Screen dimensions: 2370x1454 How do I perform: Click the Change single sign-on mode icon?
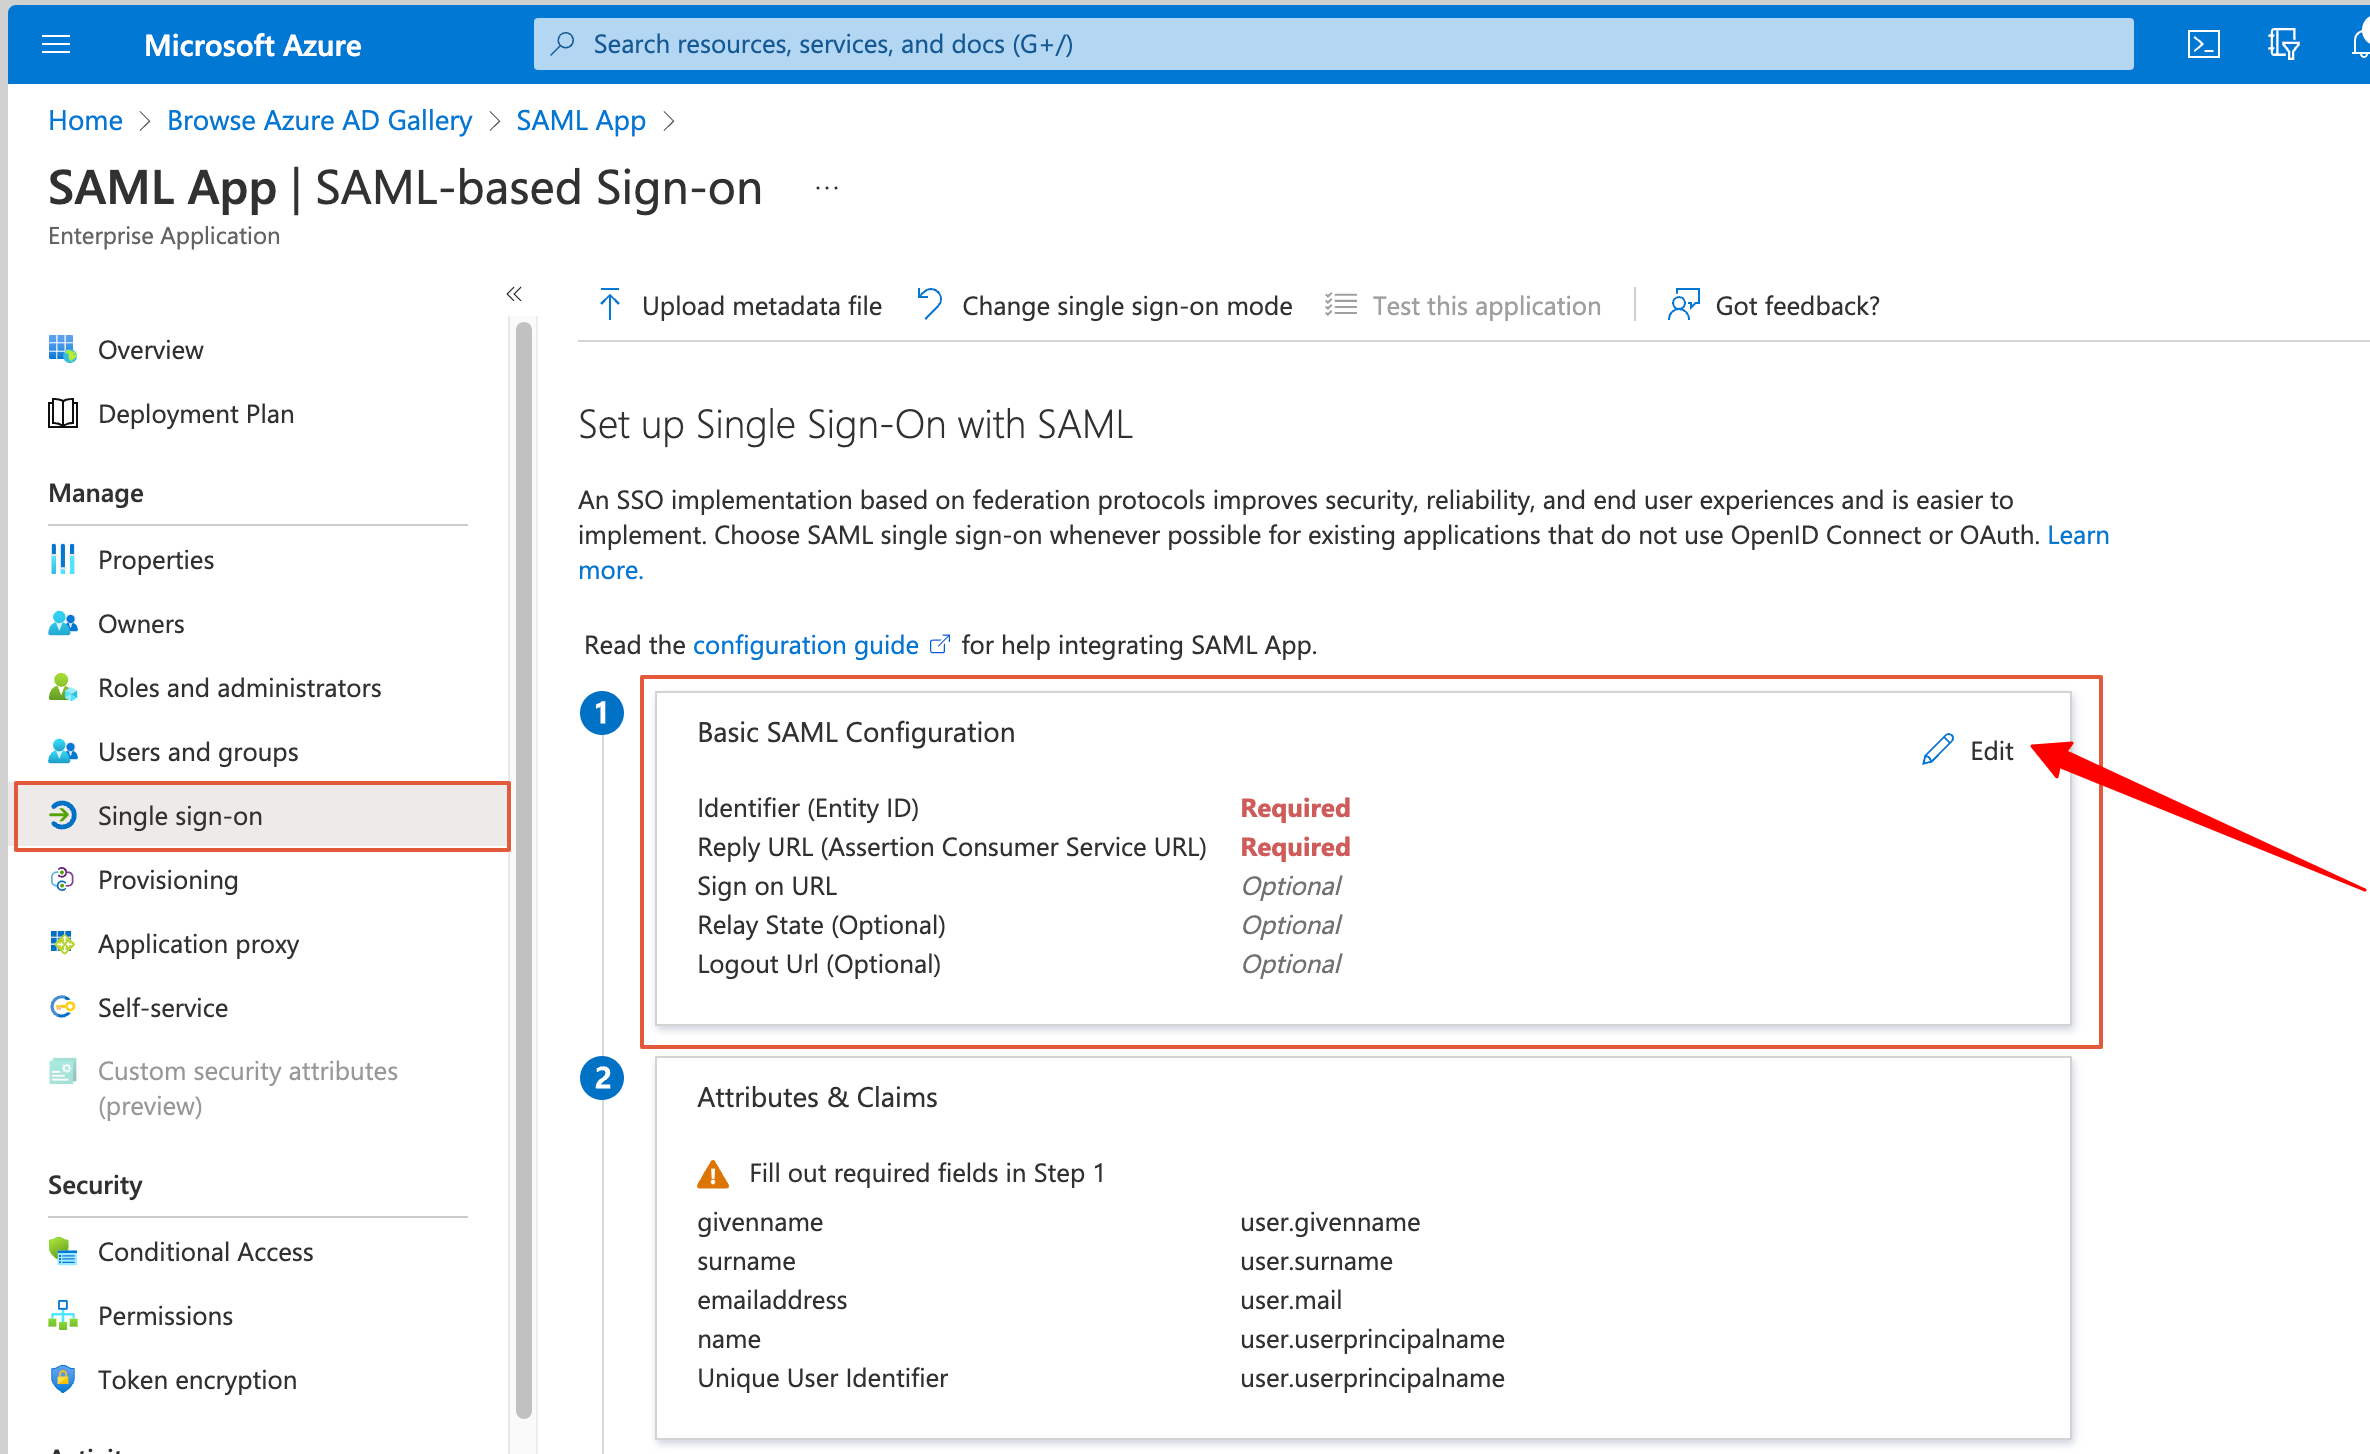point(930,304)
